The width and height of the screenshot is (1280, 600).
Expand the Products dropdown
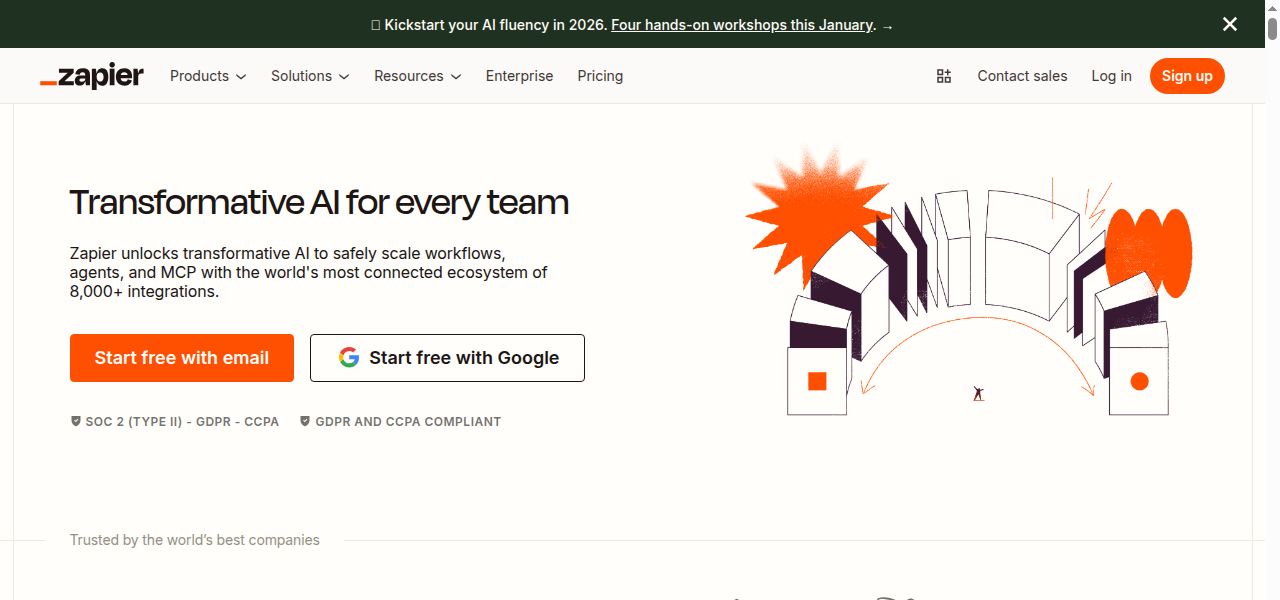pos(200,76)
